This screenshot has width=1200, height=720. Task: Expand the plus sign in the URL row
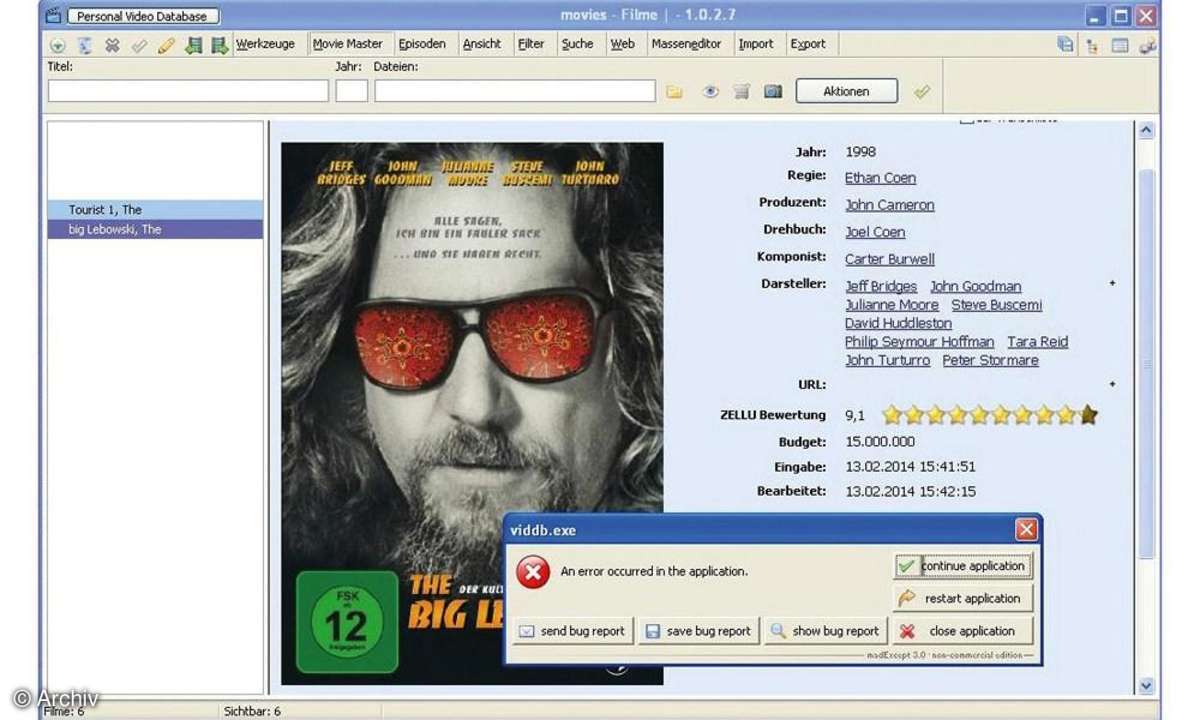[x=1112, y=384]
